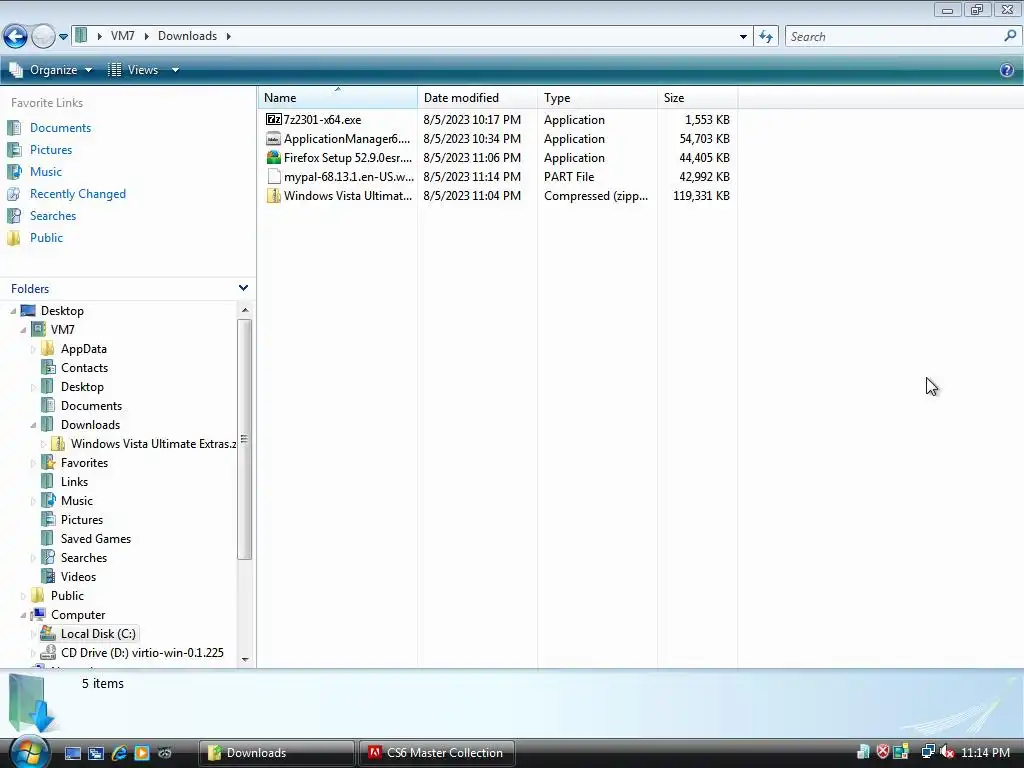Click the PART File type cell
Screen dimensions: 1024x768
569,176
